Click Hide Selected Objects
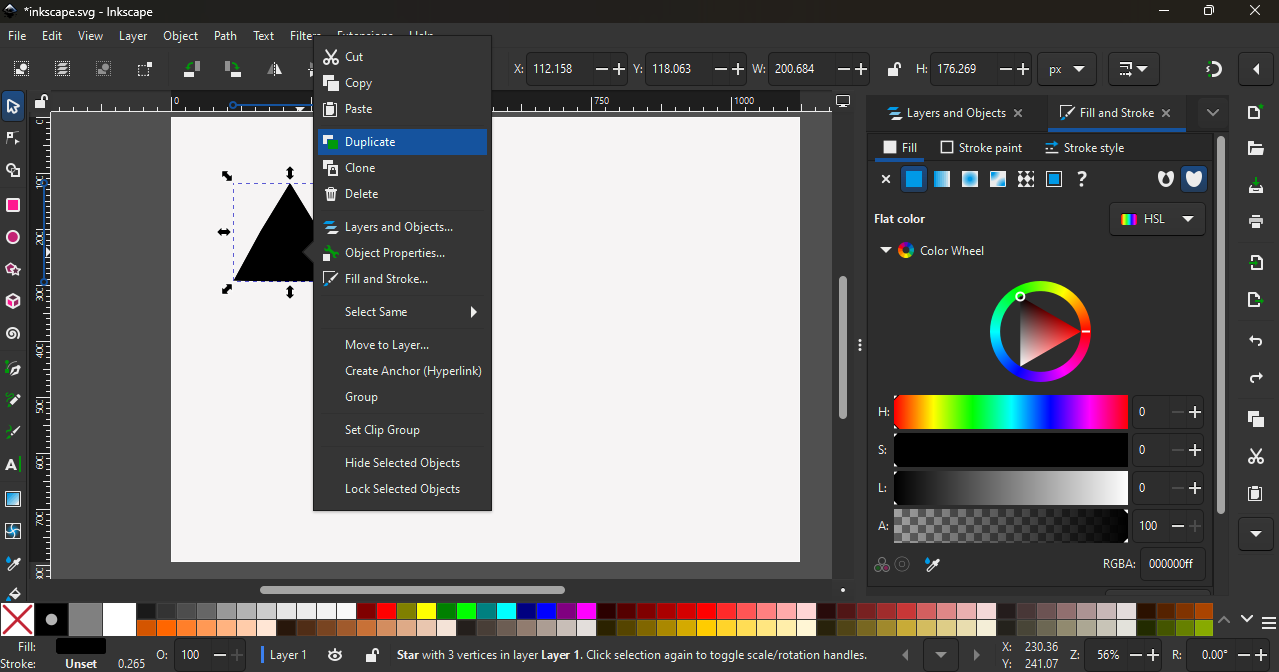The height and width of the screenshot is (672, 1279). 402,463
